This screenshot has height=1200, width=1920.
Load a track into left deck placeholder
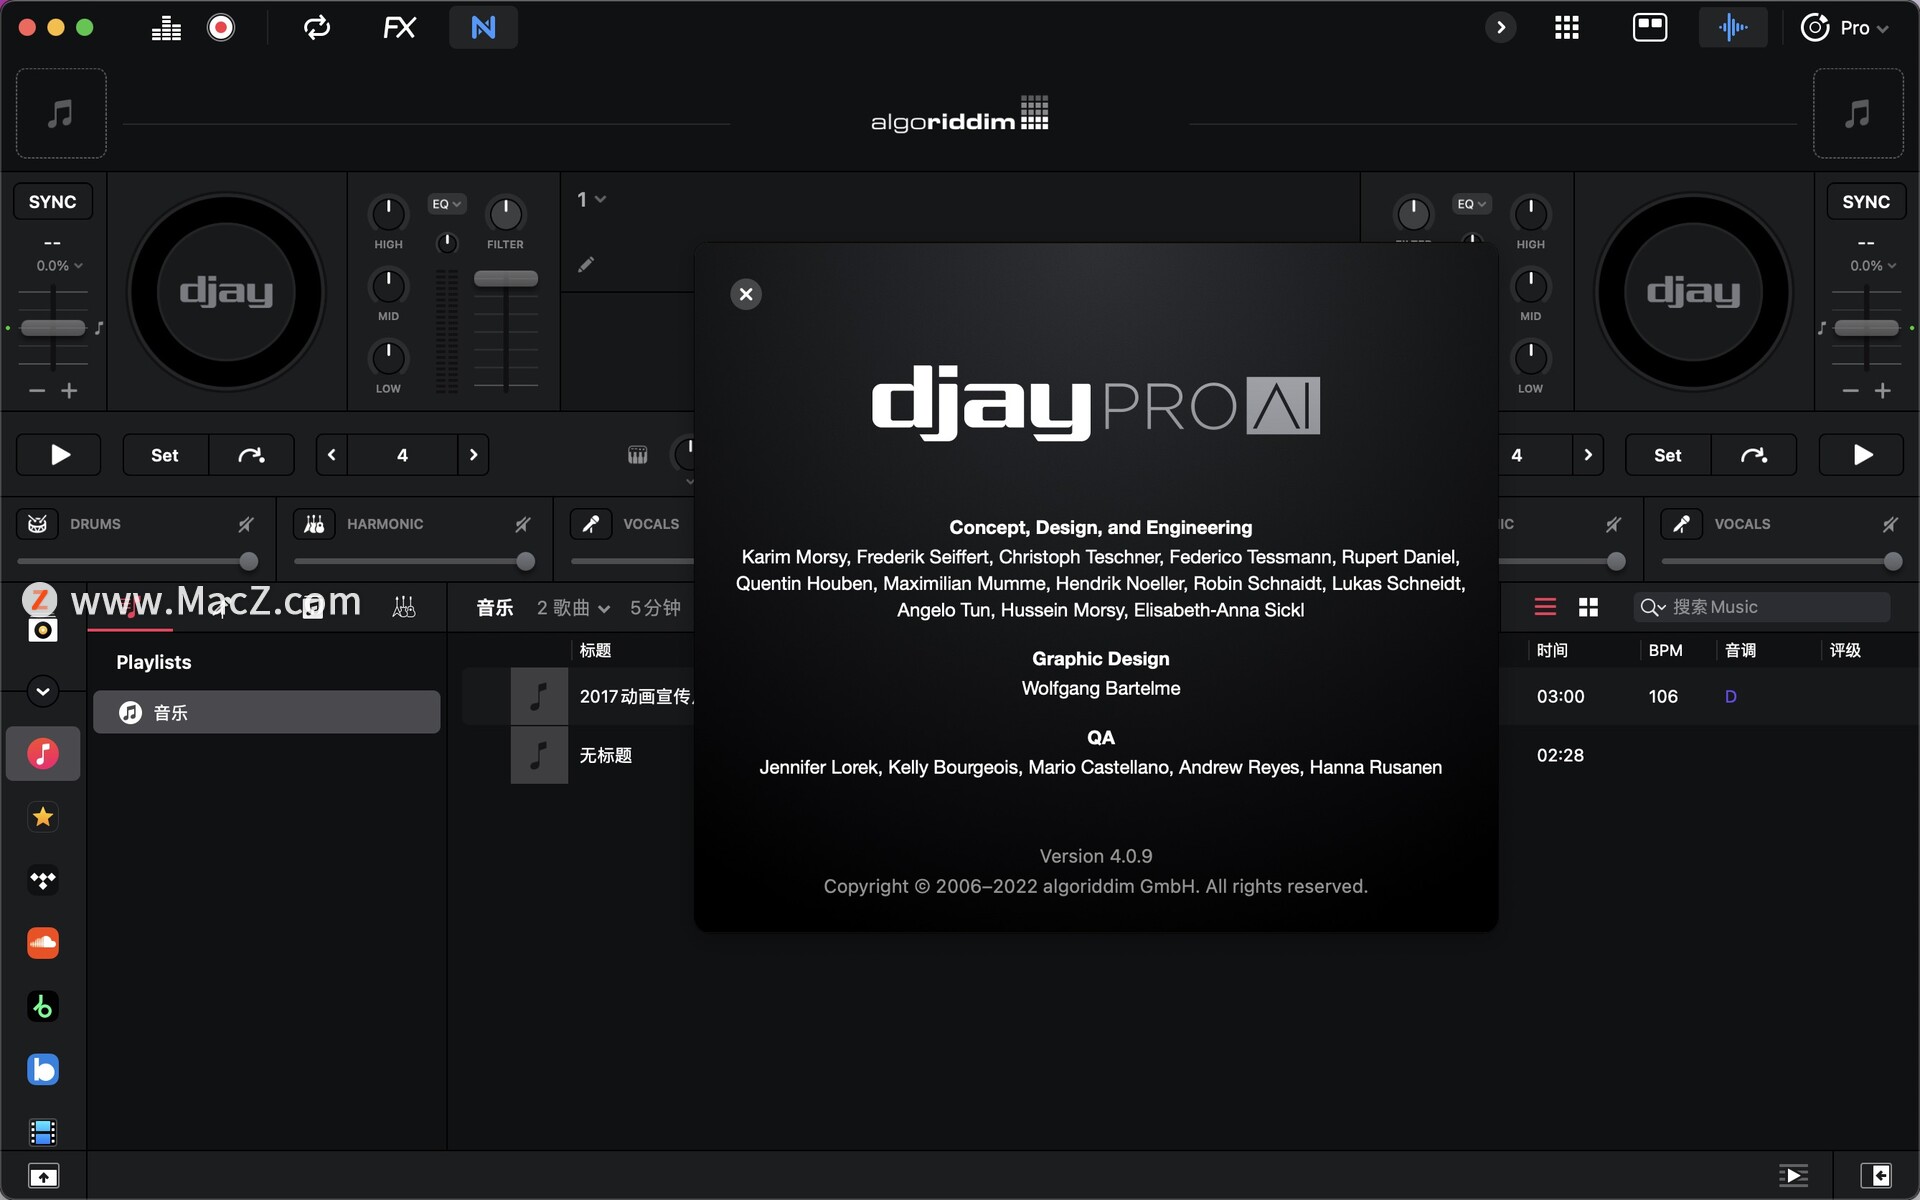pyautogui.click(x=61, y=113)
